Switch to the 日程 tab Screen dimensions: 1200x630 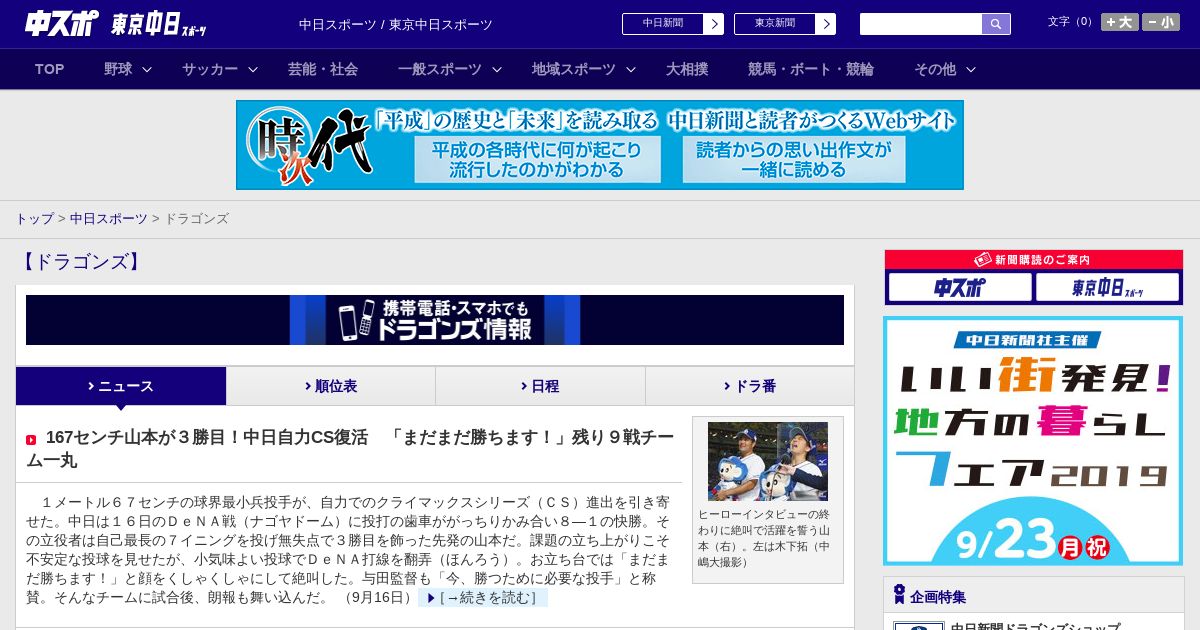point(540,386)
